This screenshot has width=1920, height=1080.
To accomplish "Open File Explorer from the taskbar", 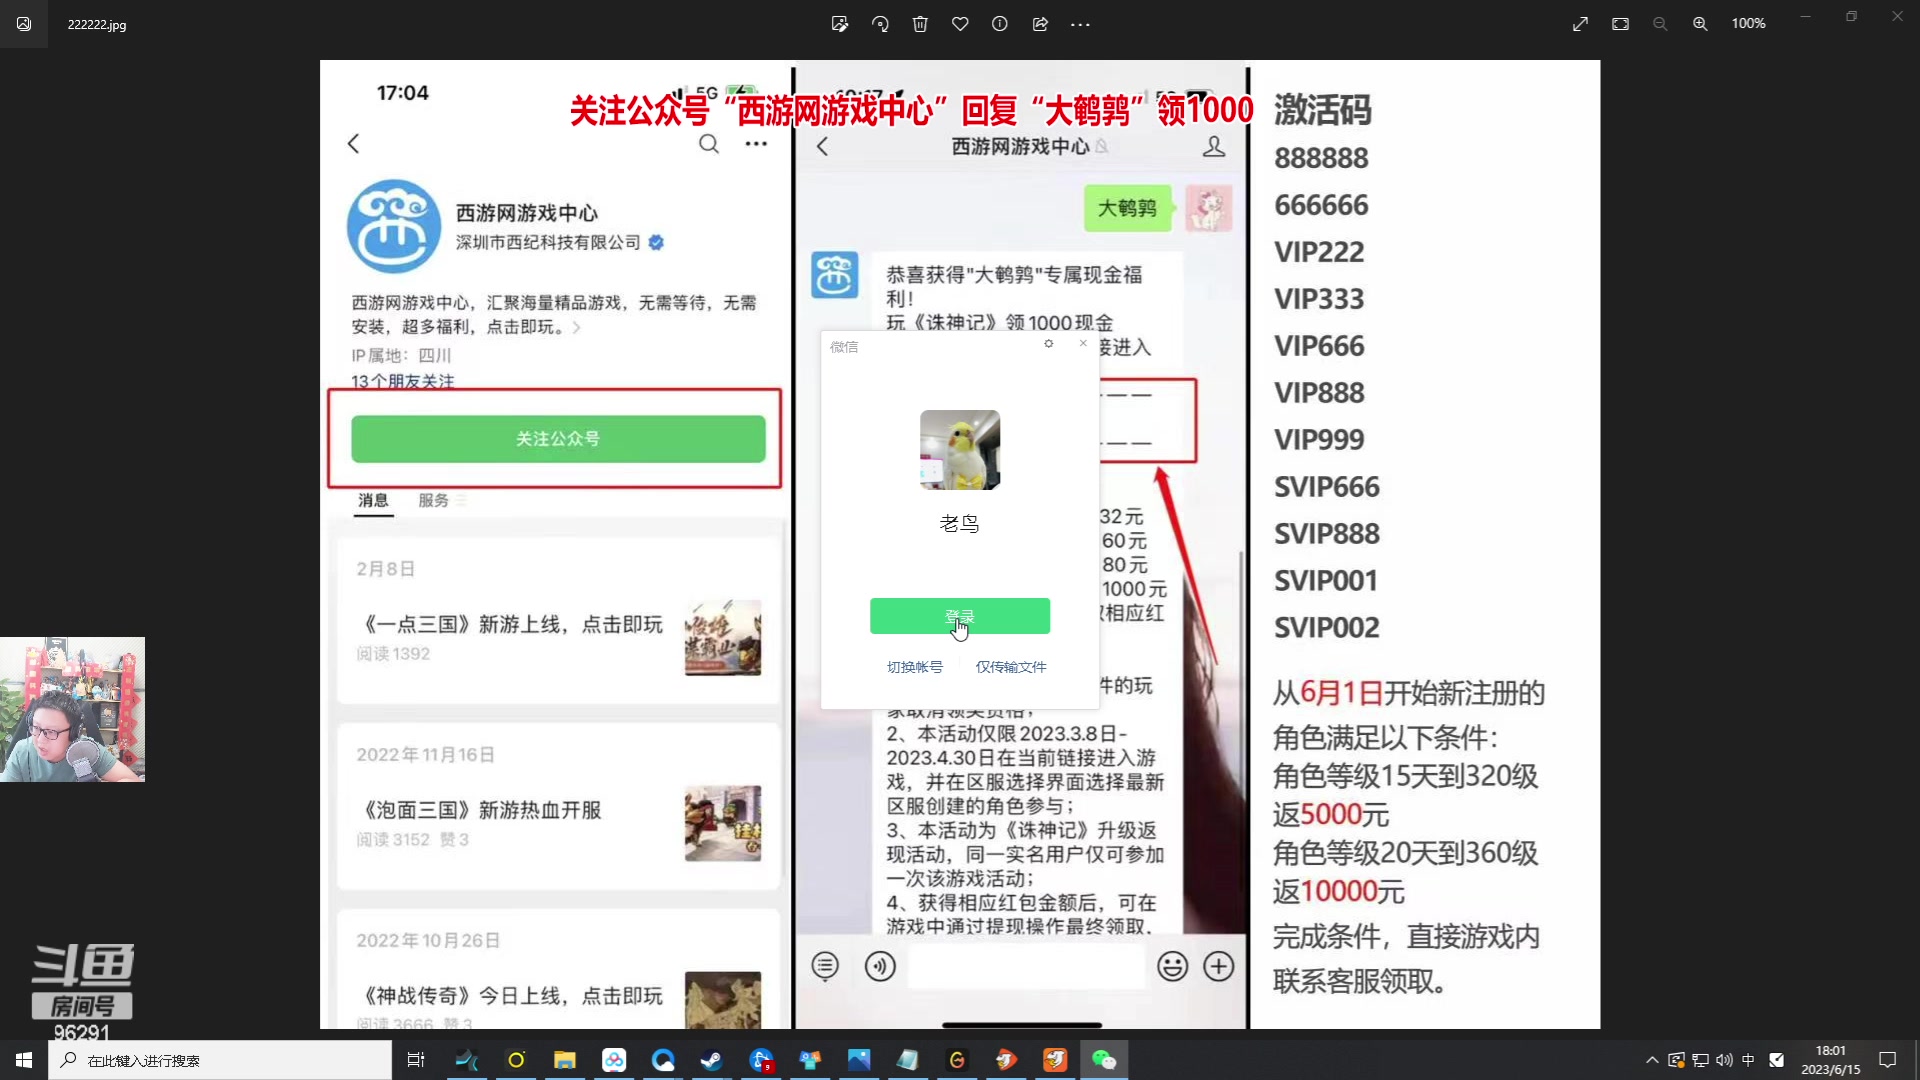I will pyautogui.click(x=565, y=1060).
